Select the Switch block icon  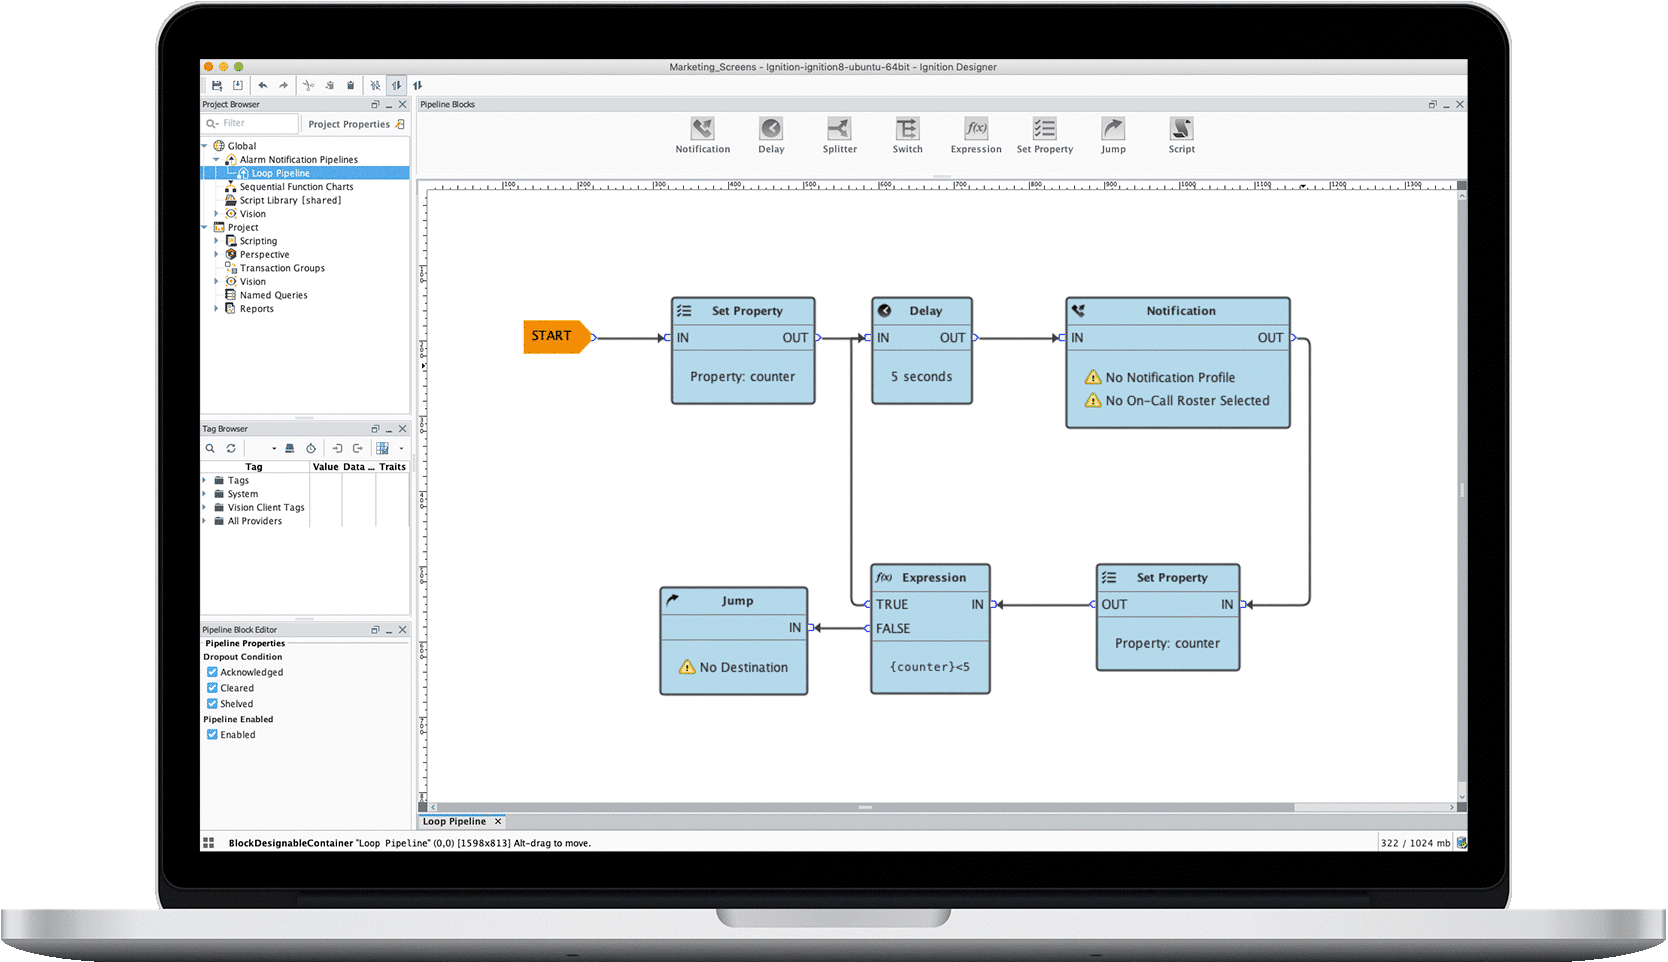click(907, 129)
